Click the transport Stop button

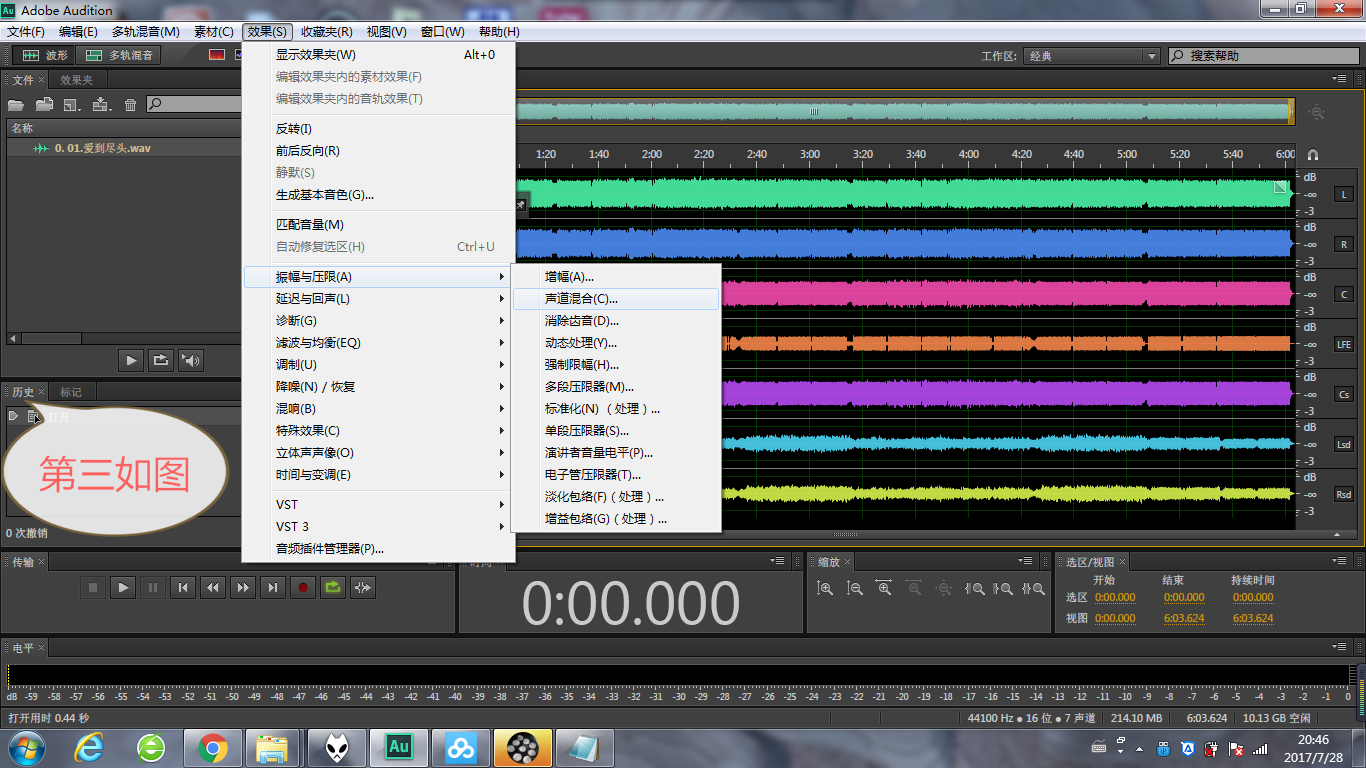click(x=93, y=588)
